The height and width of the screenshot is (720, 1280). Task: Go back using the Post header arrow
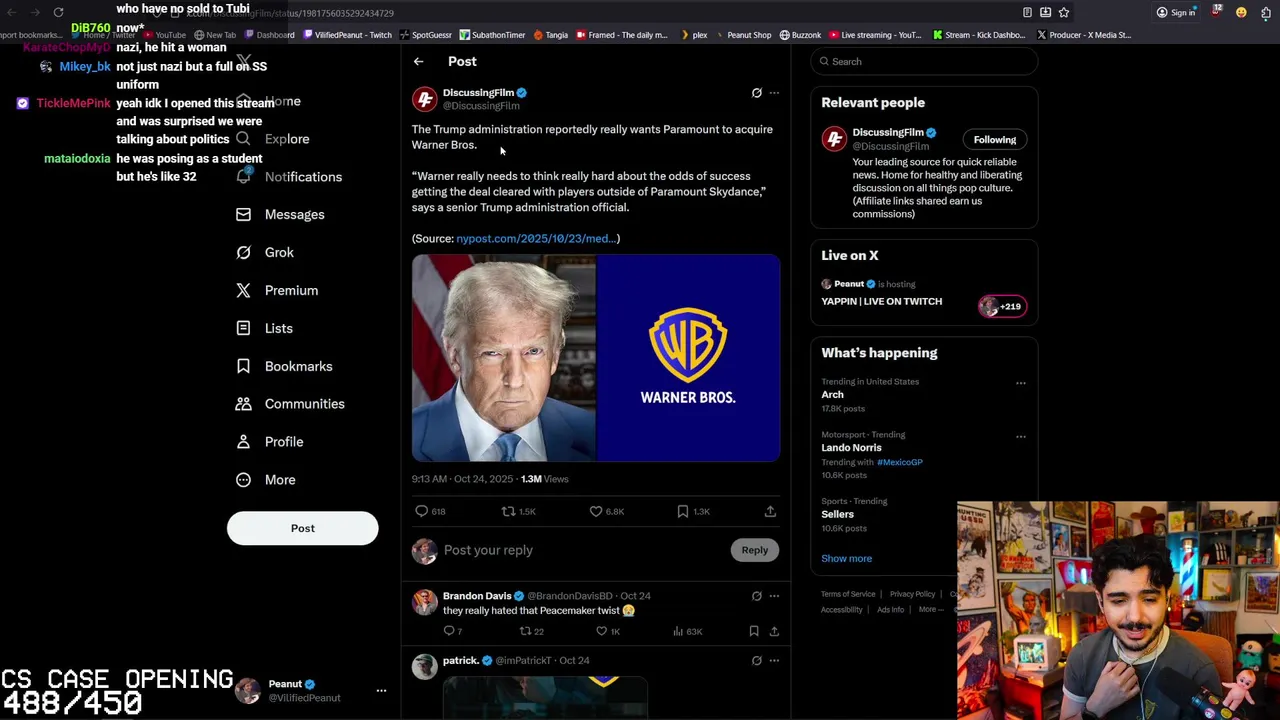coord(419,62)
